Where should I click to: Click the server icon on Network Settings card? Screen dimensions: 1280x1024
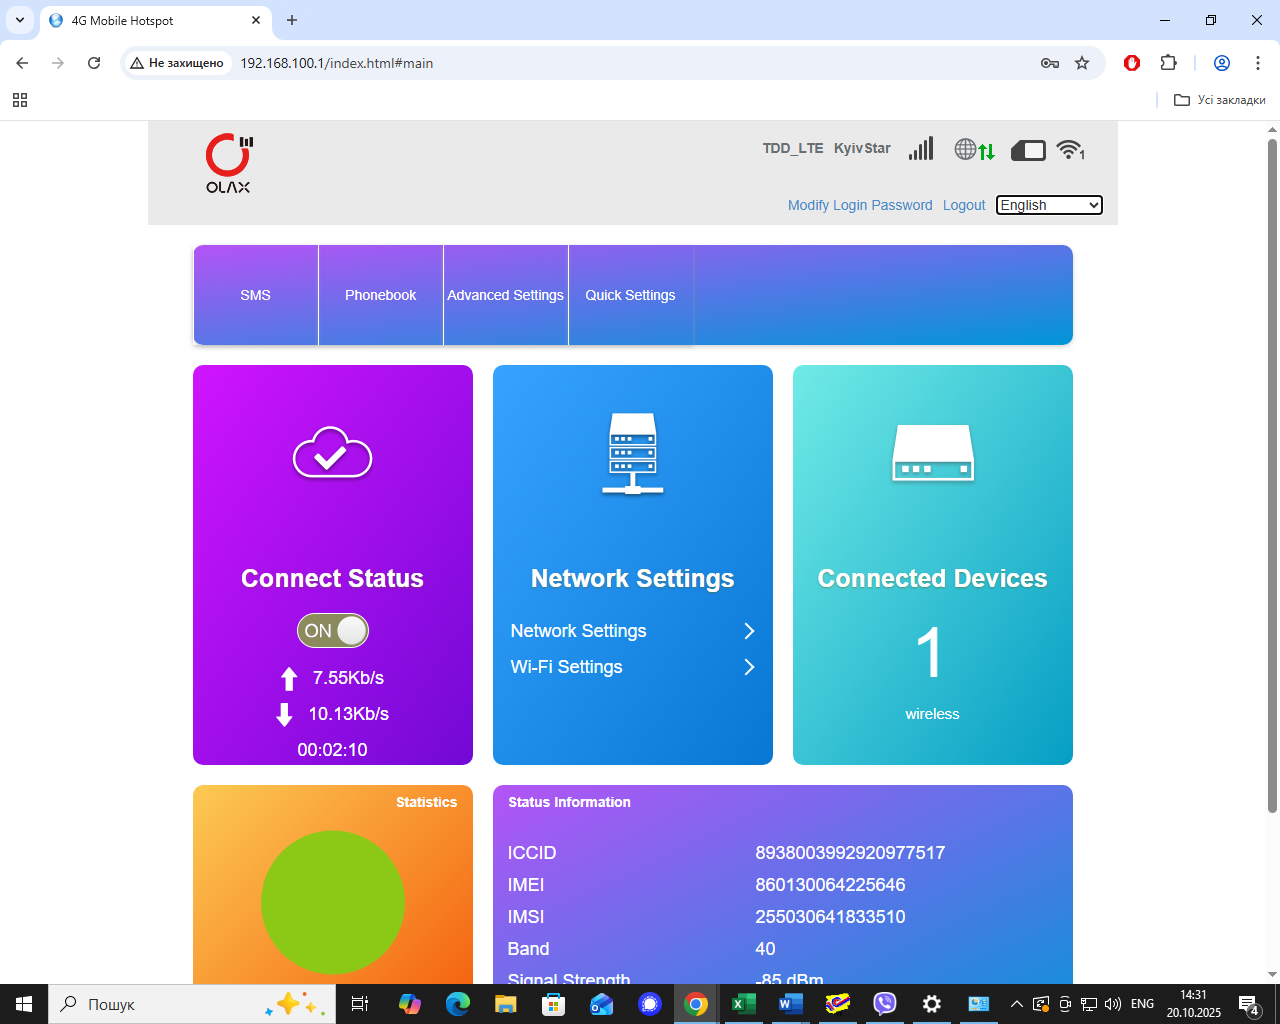coord(632,453)
